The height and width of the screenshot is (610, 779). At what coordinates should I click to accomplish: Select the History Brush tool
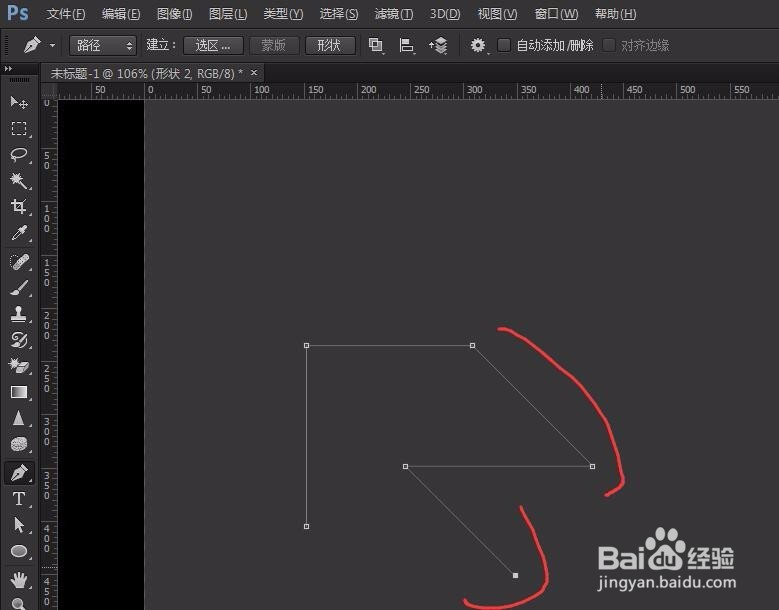[19, 340]
